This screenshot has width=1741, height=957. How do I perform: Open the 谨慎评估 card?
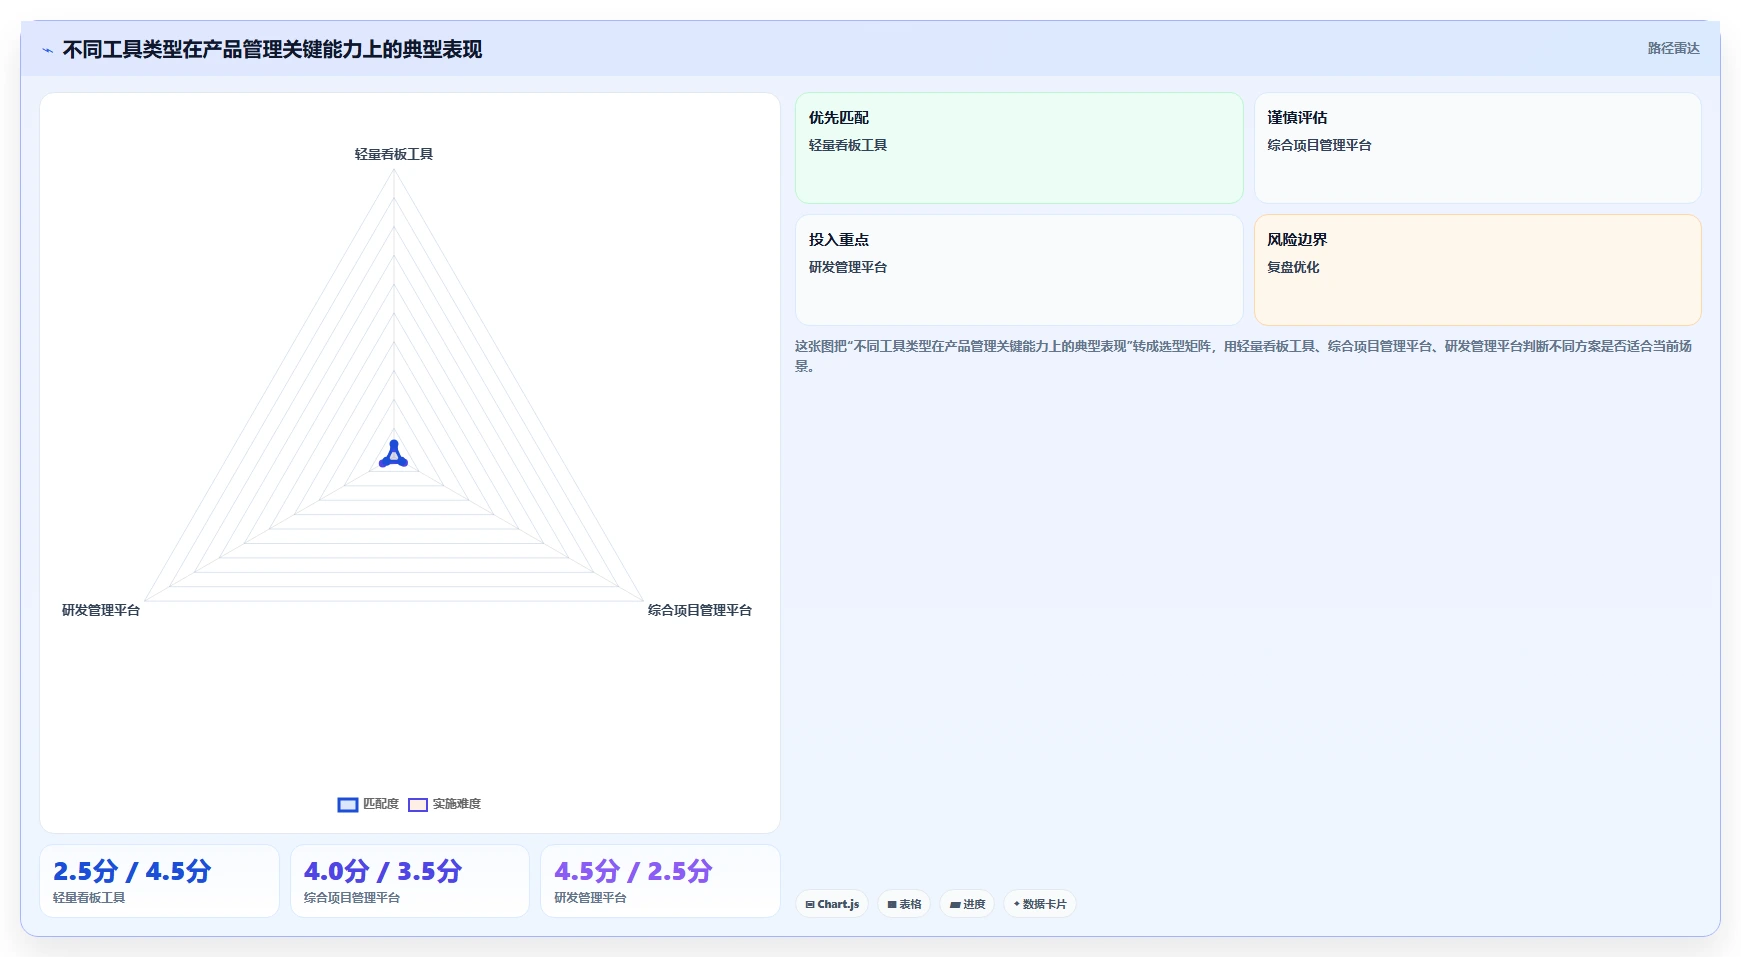[x=1478, y=148]
